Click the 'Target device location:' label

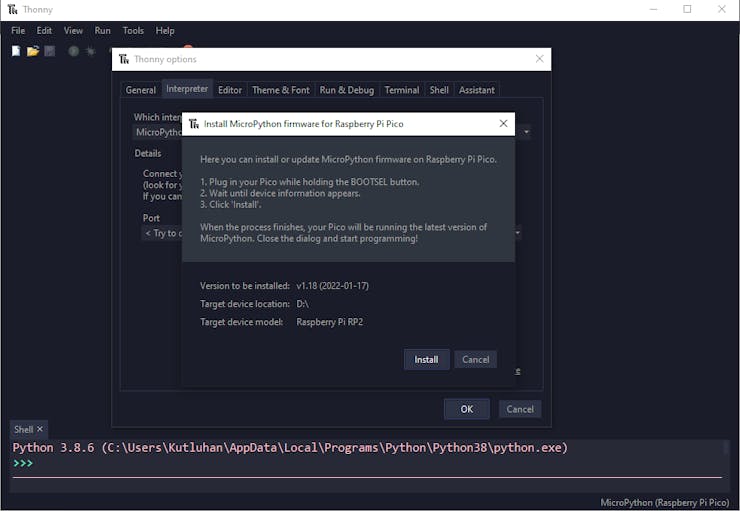point(245,304)
